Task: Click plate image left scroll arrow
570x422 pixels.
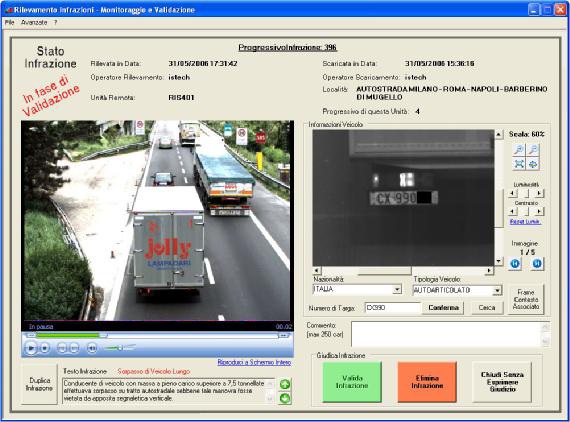Action: [316, 270]
